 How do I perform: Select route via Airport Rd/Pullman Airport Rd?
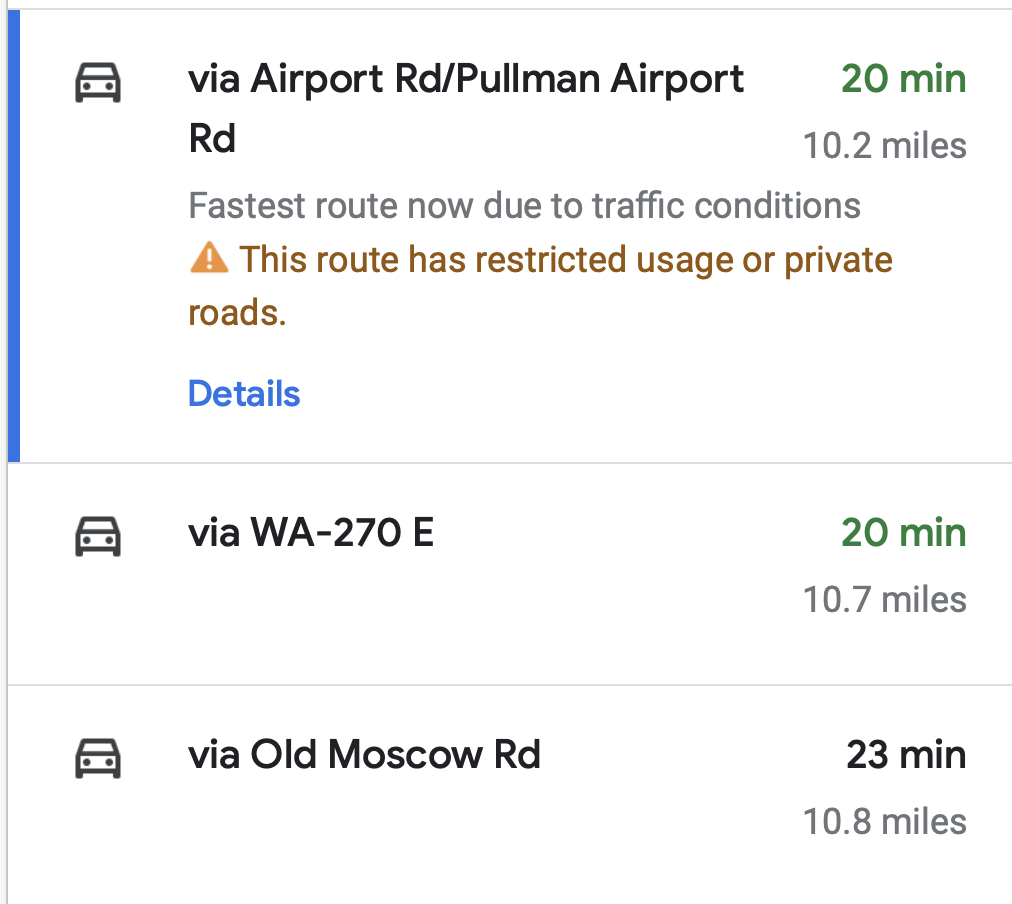[466, 79]
